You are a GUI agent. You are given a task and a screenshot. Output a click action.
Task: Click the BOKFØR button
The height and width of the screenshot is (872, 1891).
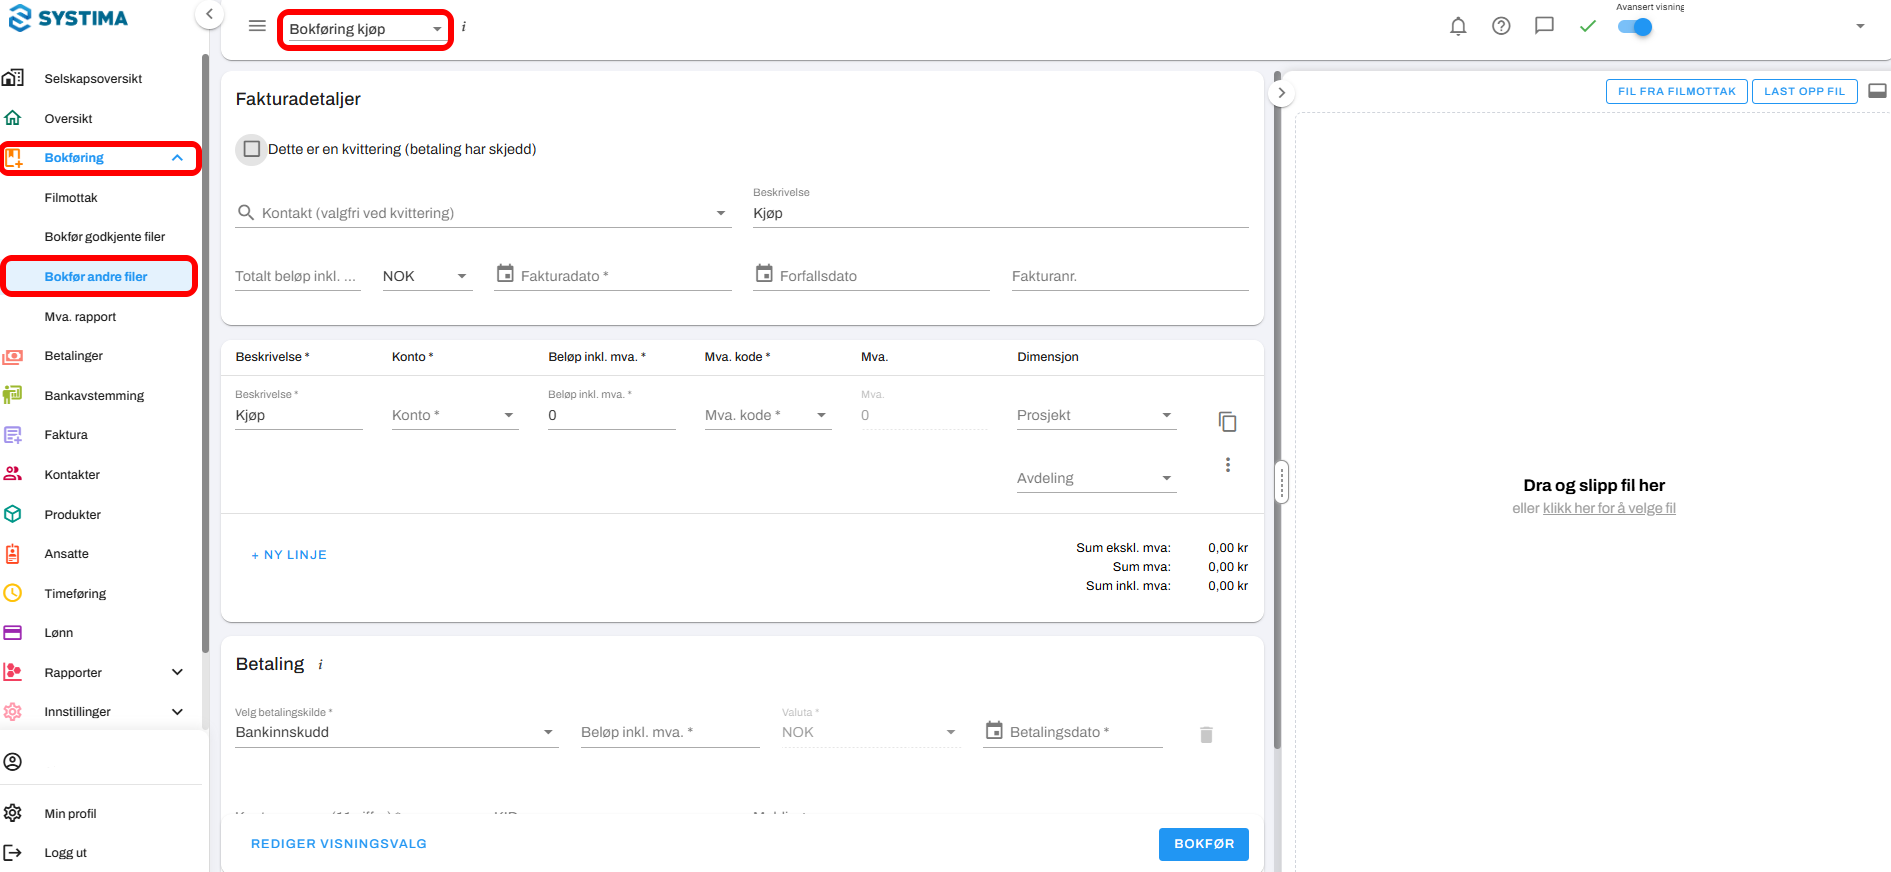1204,844
